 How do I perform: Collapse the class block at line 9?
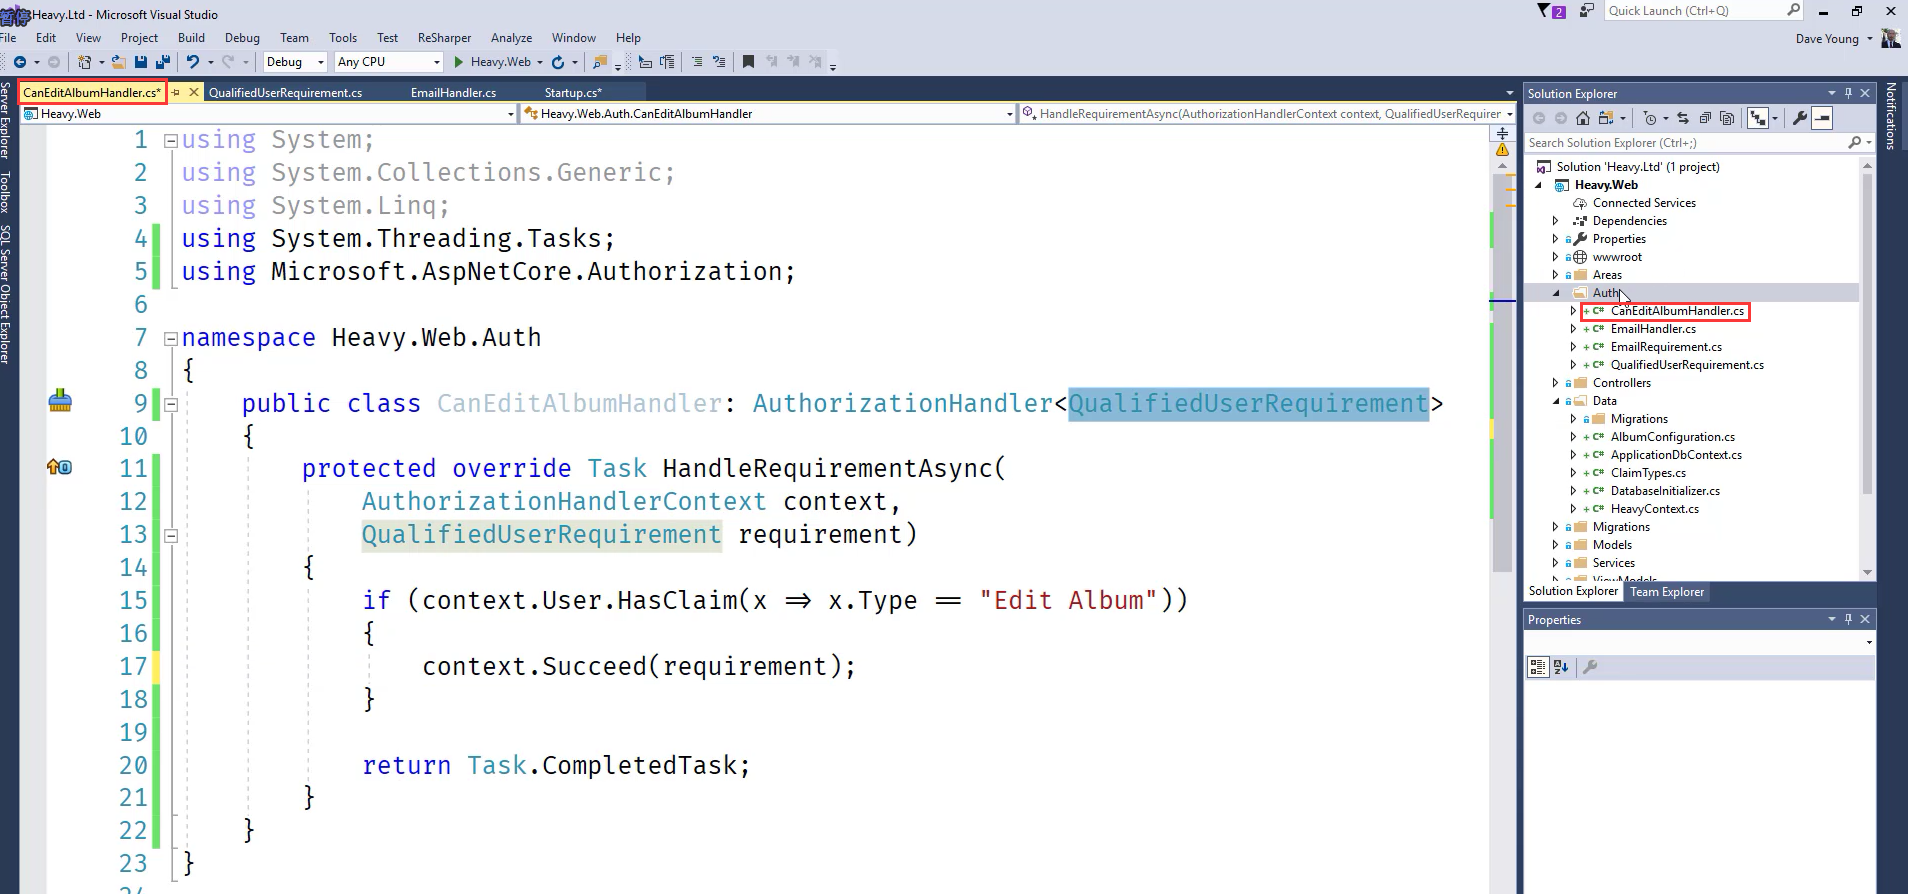pyautogui.click(x=171, y=405)
